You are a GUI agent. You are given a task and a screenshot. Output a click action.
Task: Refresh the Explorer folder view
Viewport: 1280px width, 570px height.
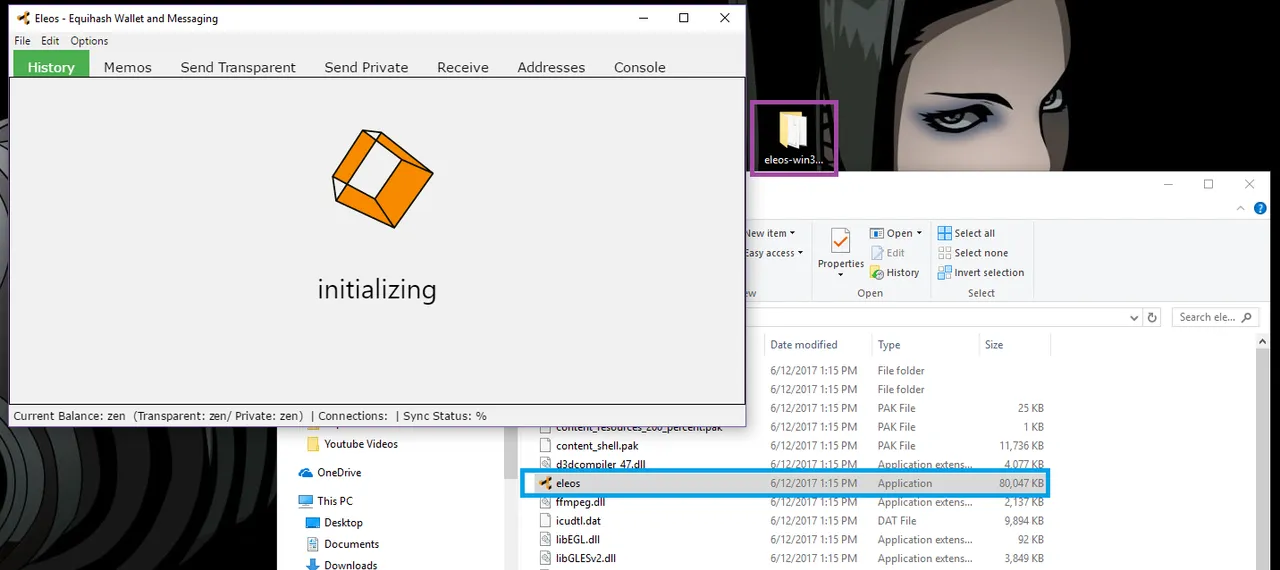[x=1152, y=317]
